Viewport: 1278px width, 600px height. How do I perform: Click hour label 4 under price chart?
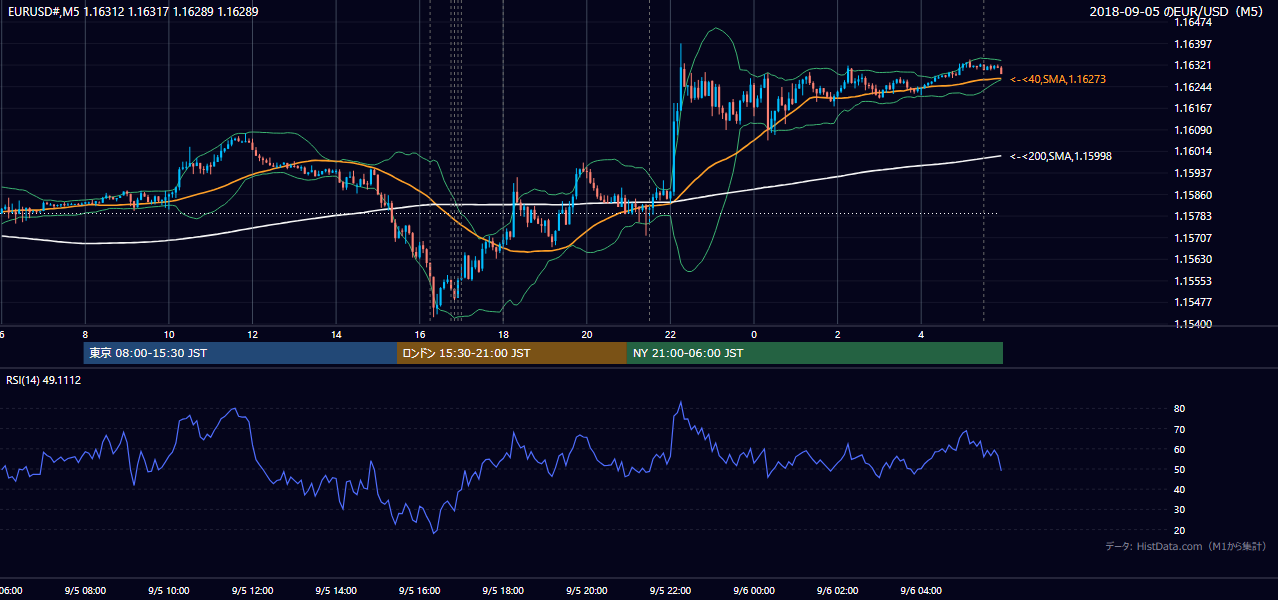(x=921, y=335)
